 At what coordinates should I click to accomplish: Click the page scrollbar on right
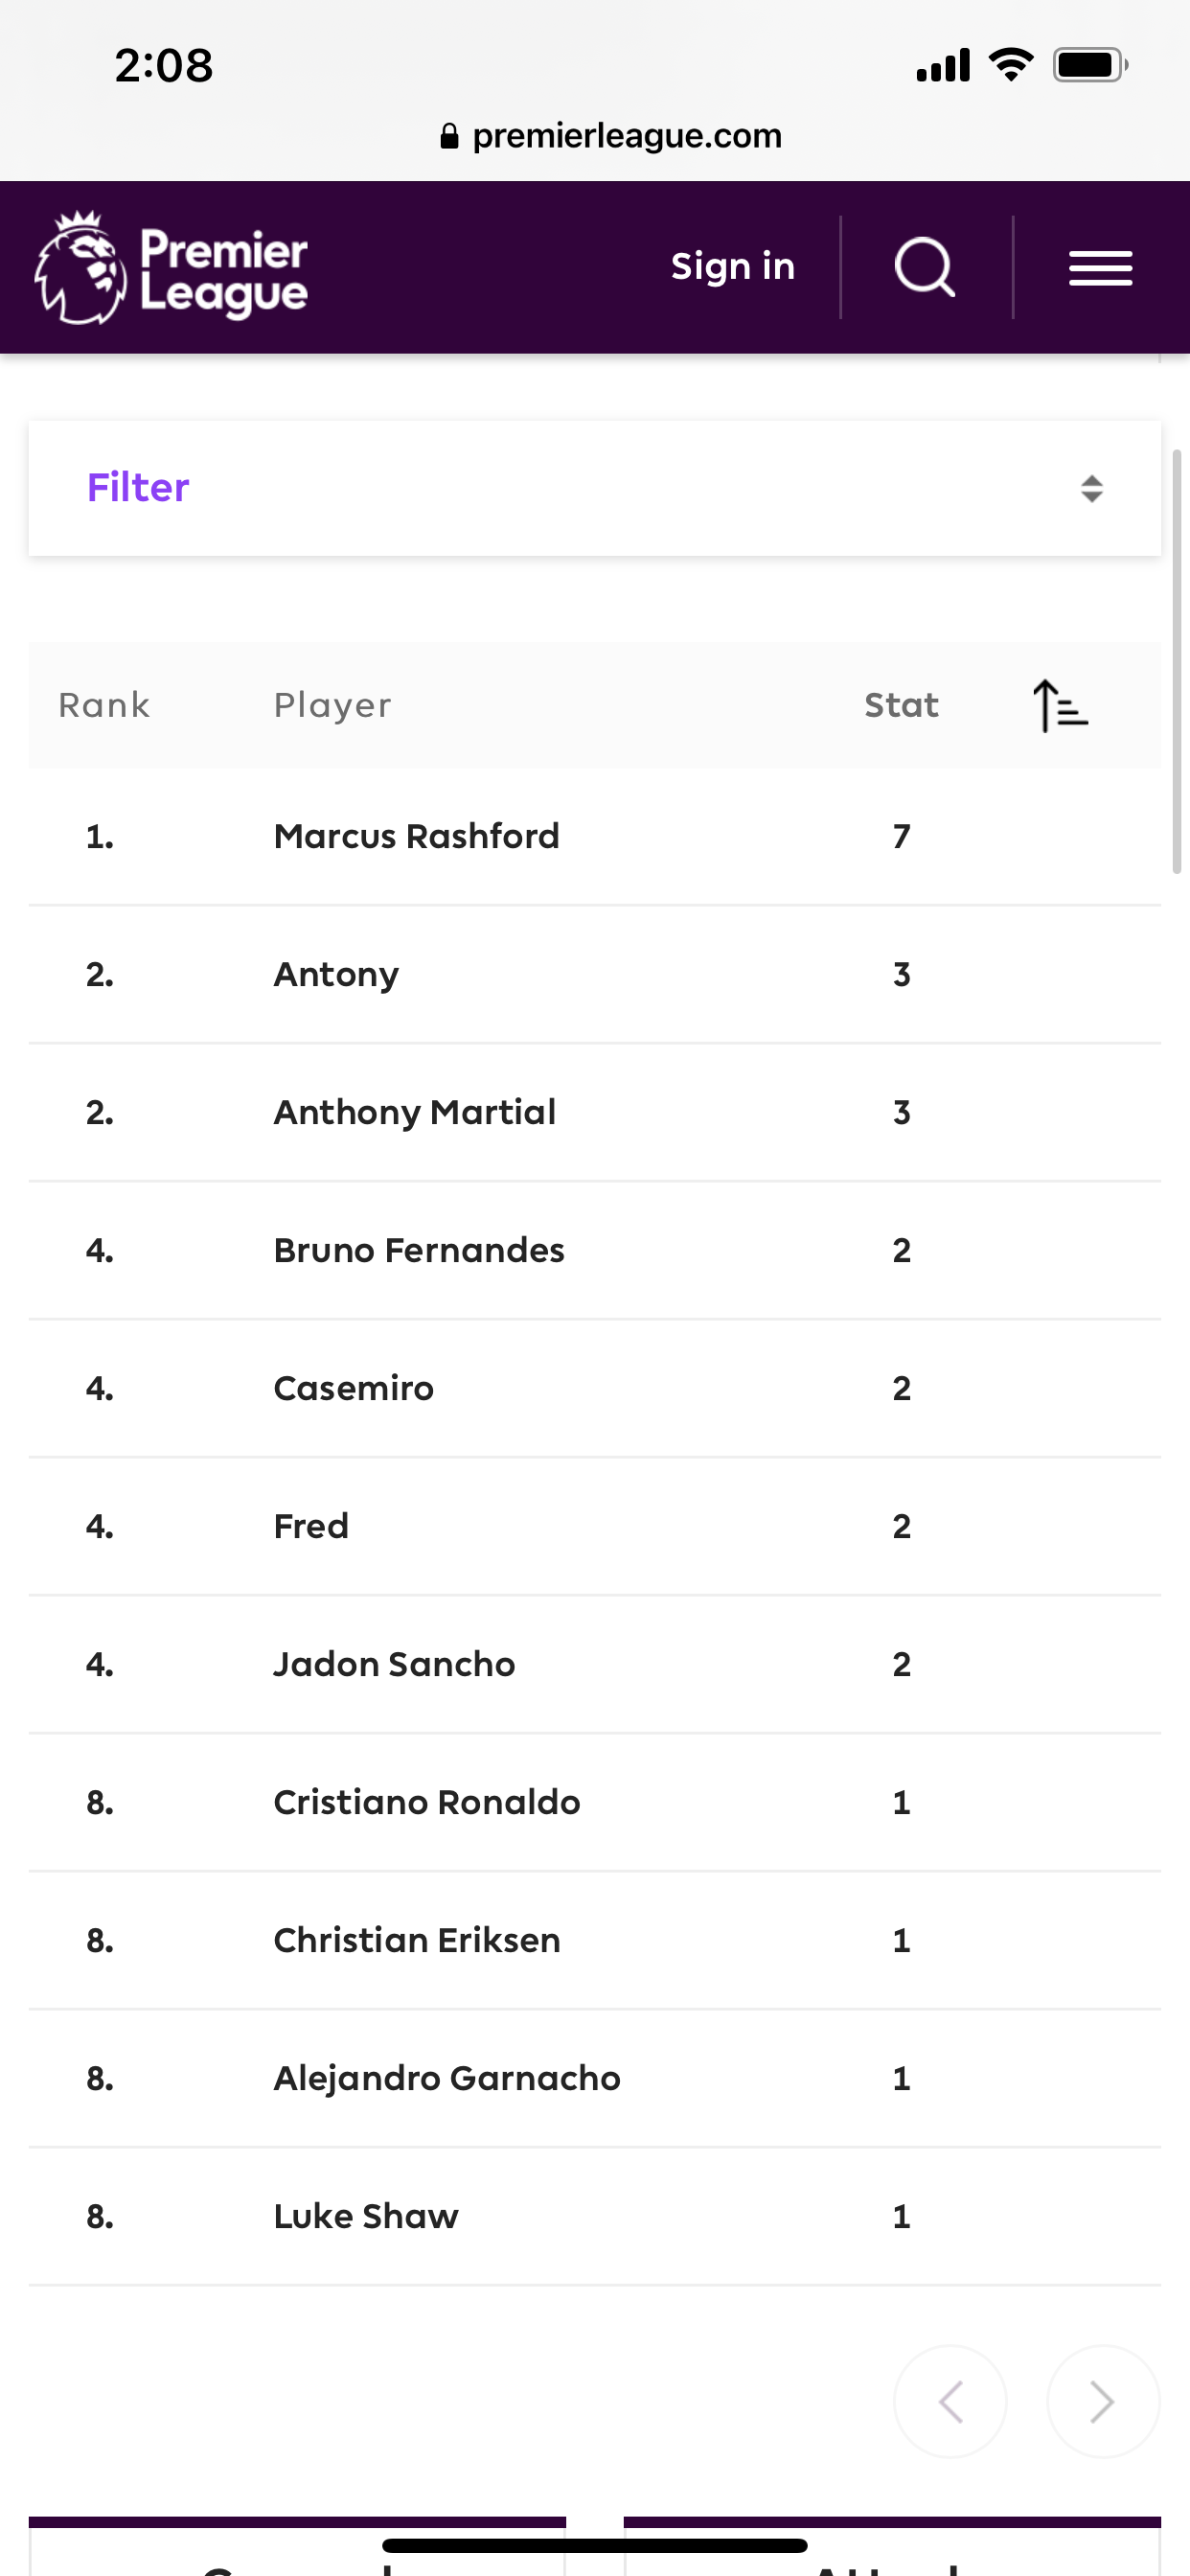pos(1177,660)
